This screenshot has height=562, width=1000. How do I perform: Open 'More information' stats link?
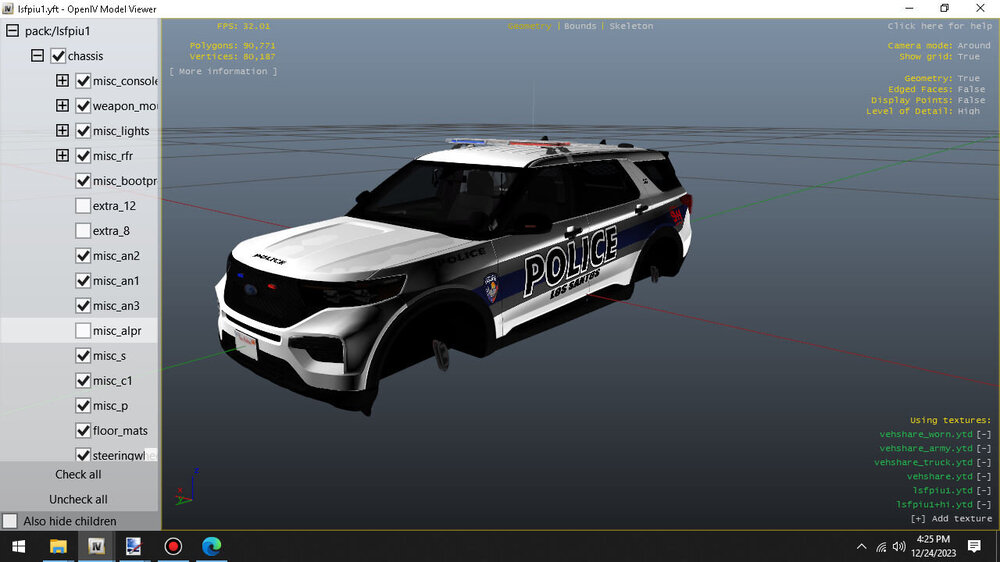[223, 71]
